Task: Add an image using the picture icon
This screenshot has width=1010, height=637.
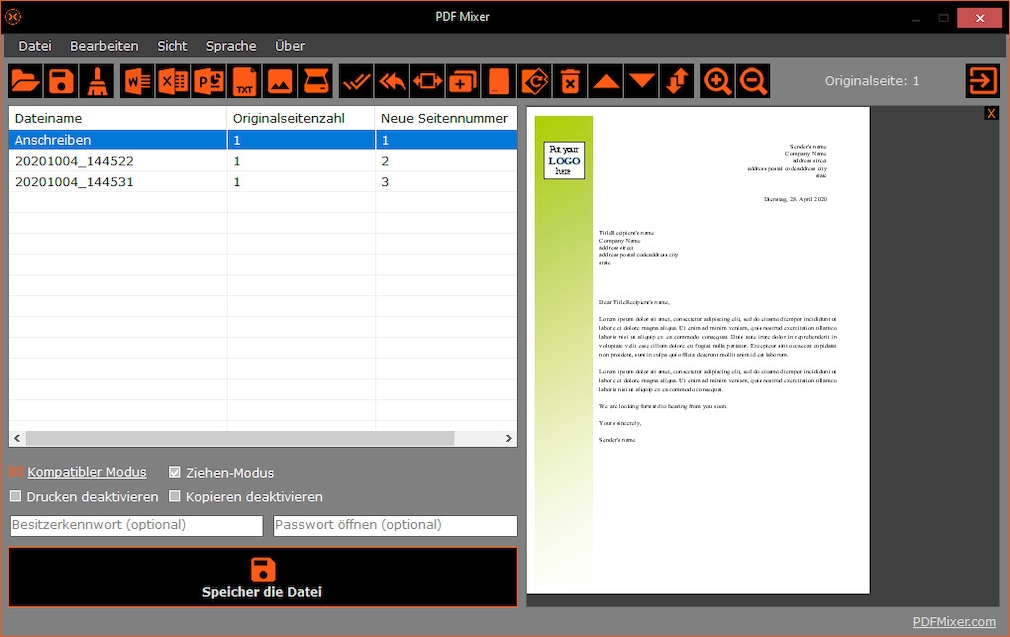Action: (x=280, y=81)
